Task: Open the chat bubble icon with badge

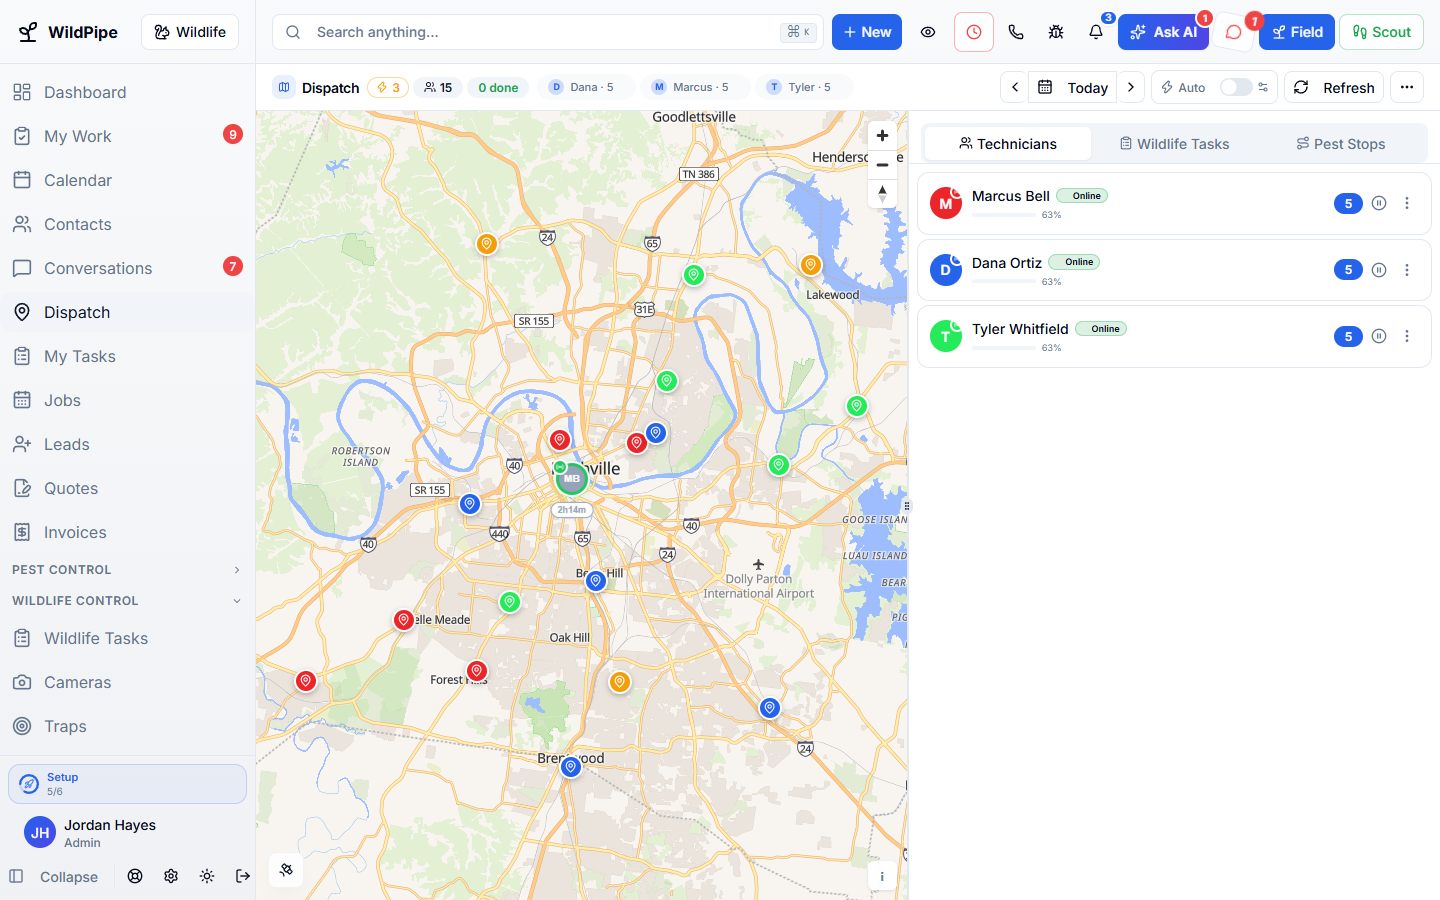Action: tap(1234, 32)
